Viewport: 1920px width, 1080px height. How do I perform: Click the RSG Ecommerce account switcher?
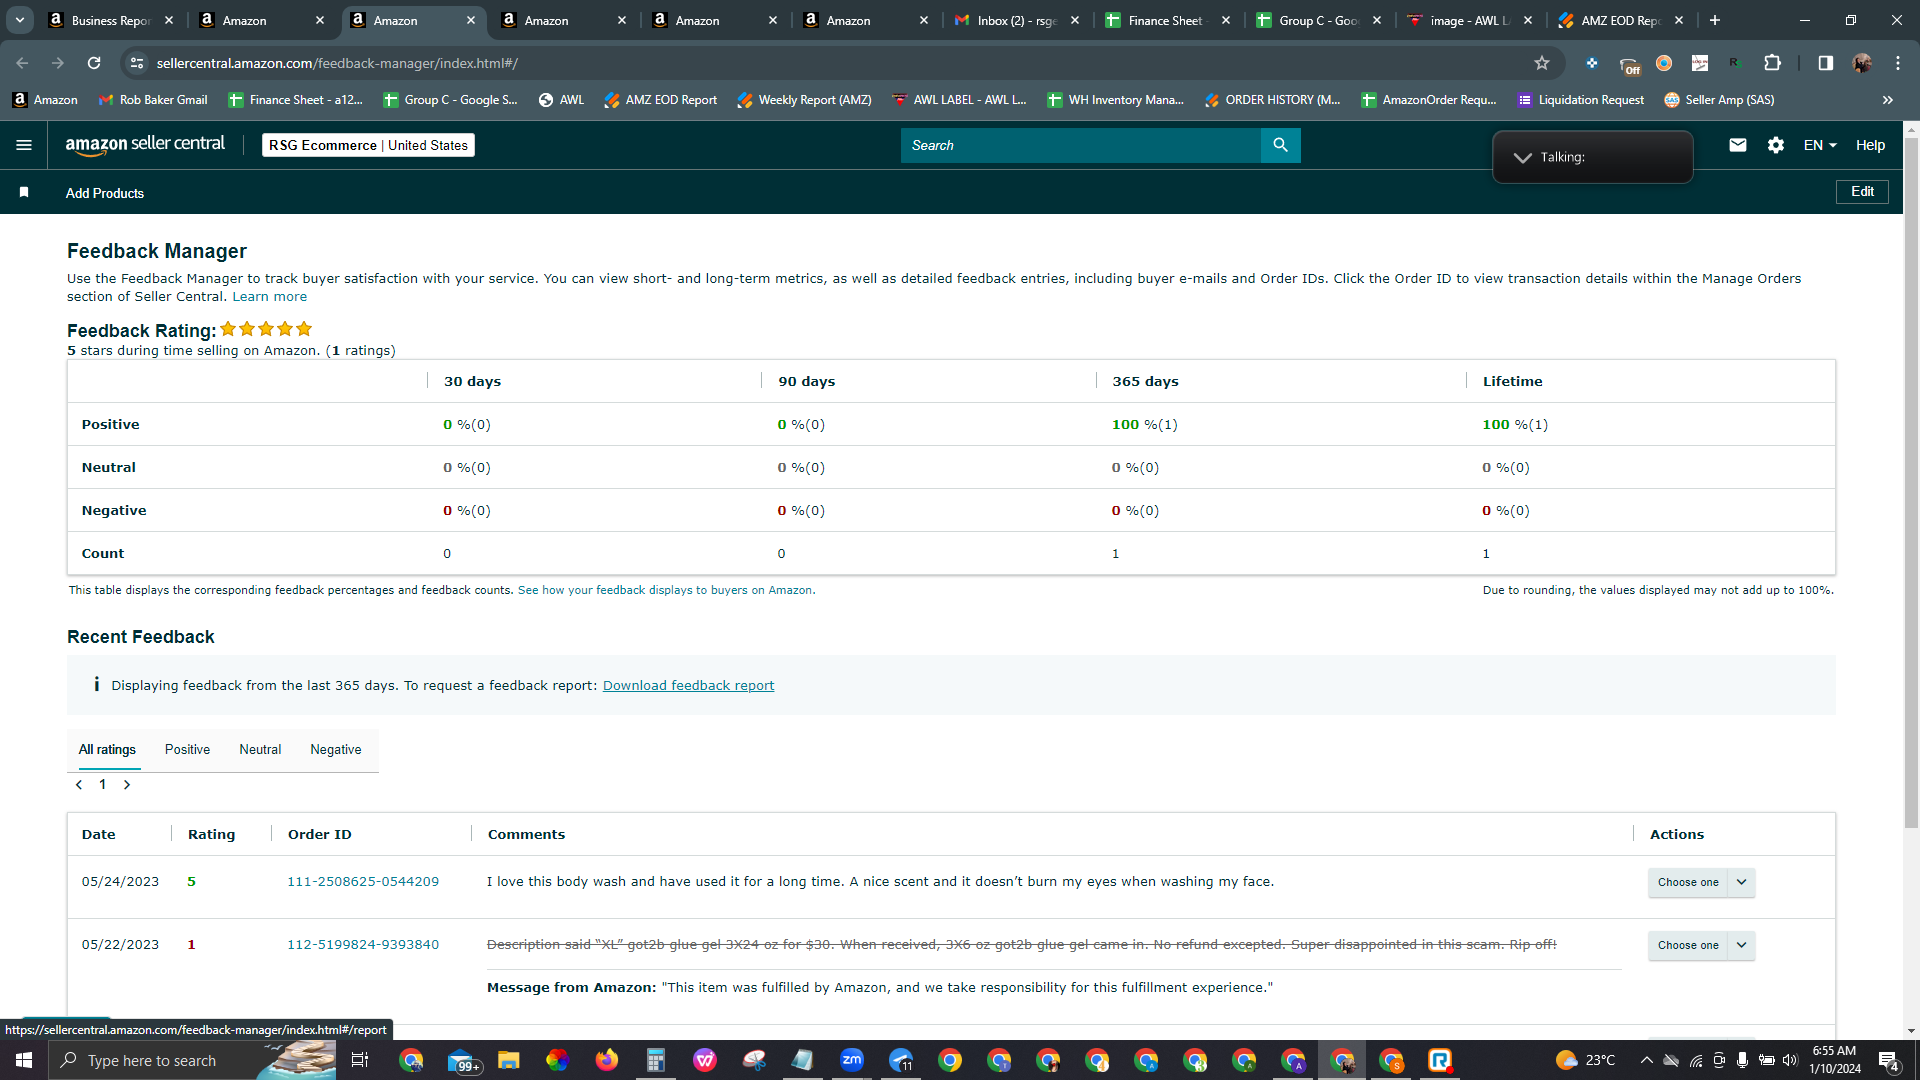point(368,145)
